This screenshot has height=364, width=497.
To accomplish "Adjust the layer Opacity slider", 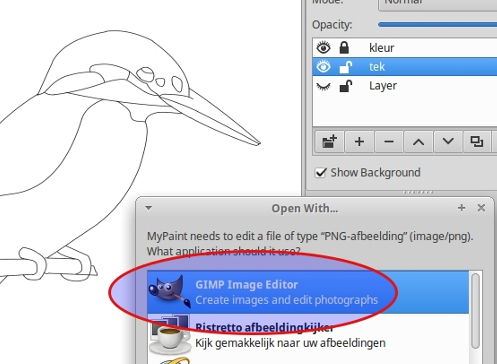I will [437, 25].
